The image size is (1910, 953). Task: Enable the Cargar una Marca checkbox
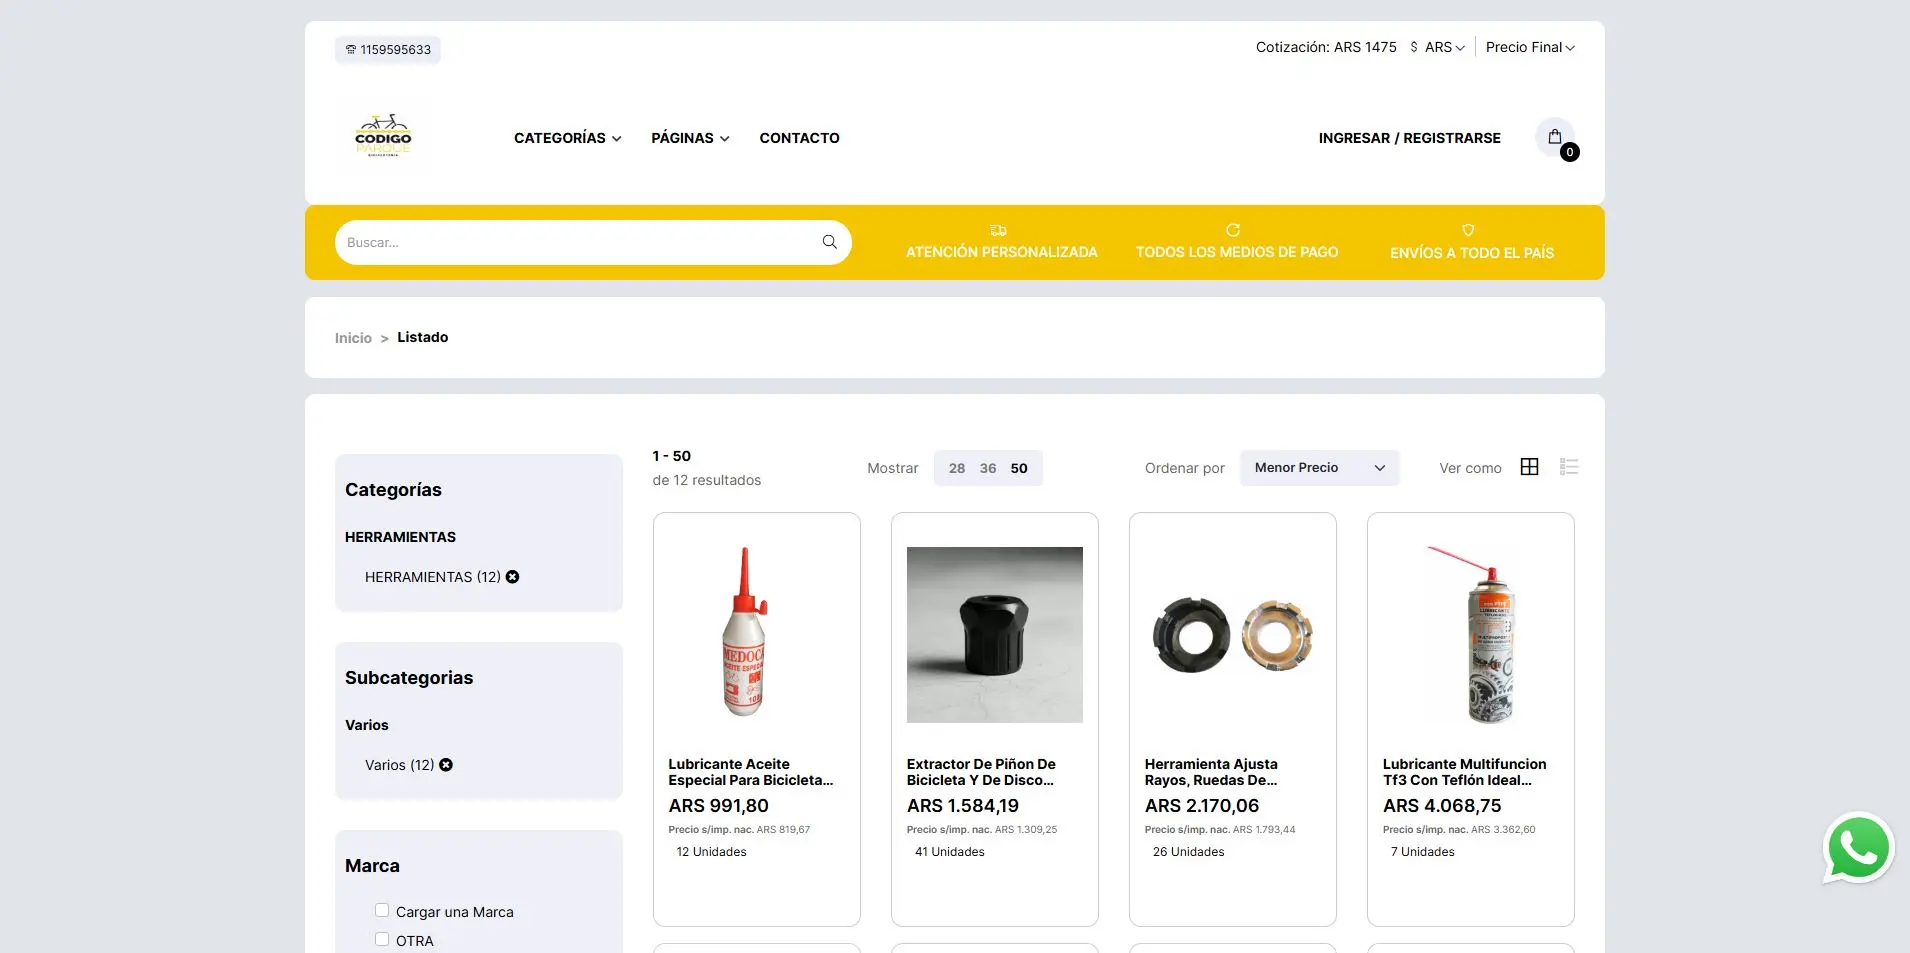[380, 910]
